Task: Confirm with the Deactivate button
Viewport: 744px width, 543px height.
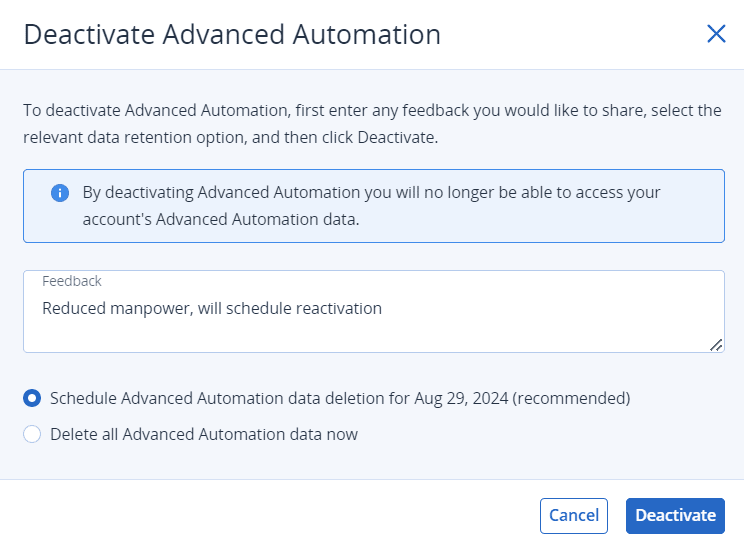Action: pyautogui.click(x=675, y=516)
